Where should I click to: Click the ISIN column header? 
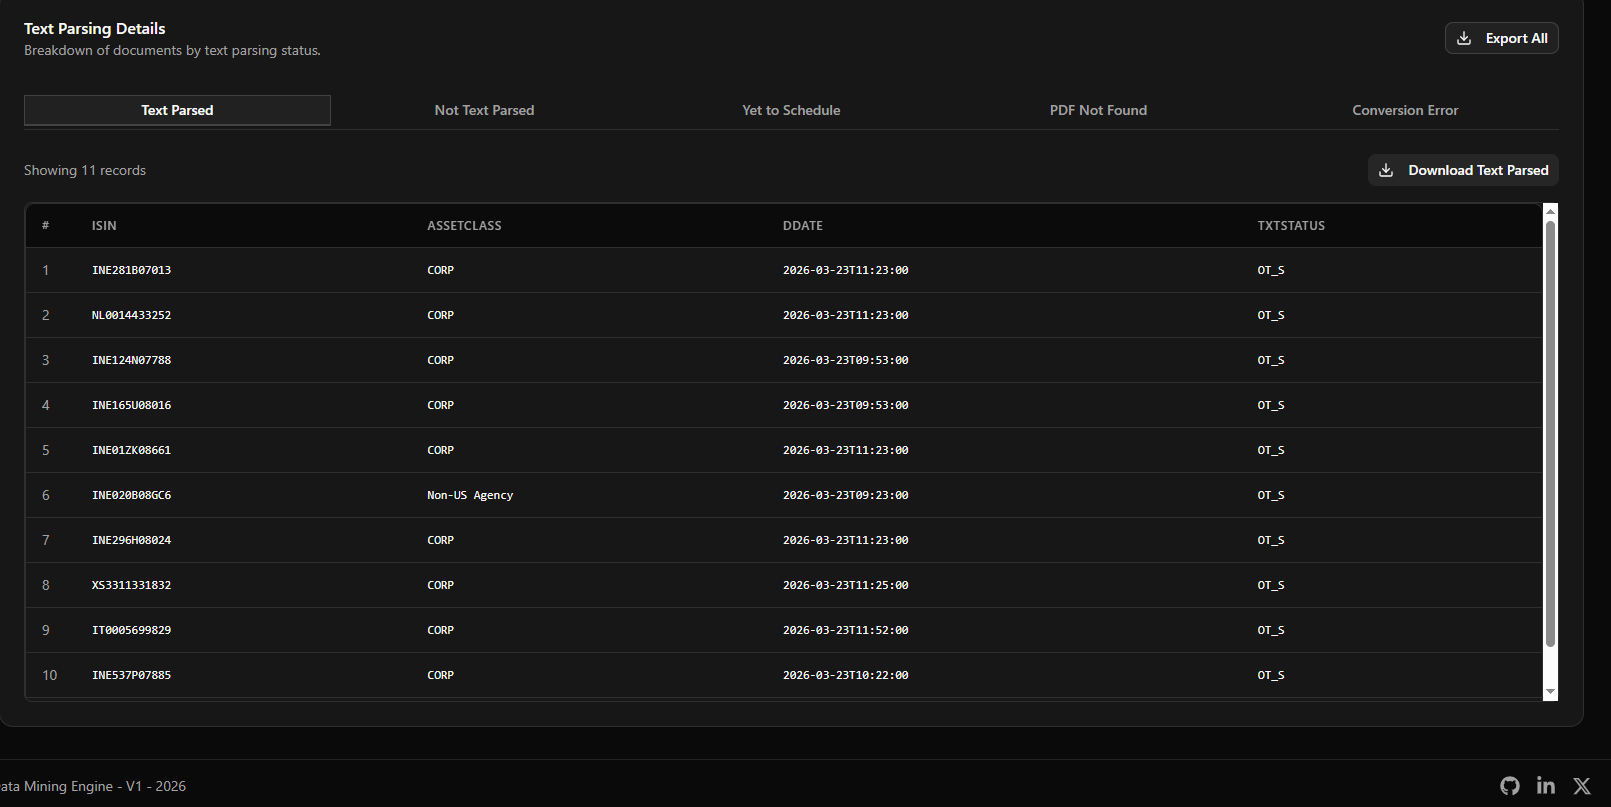click(x=104, y=226)
